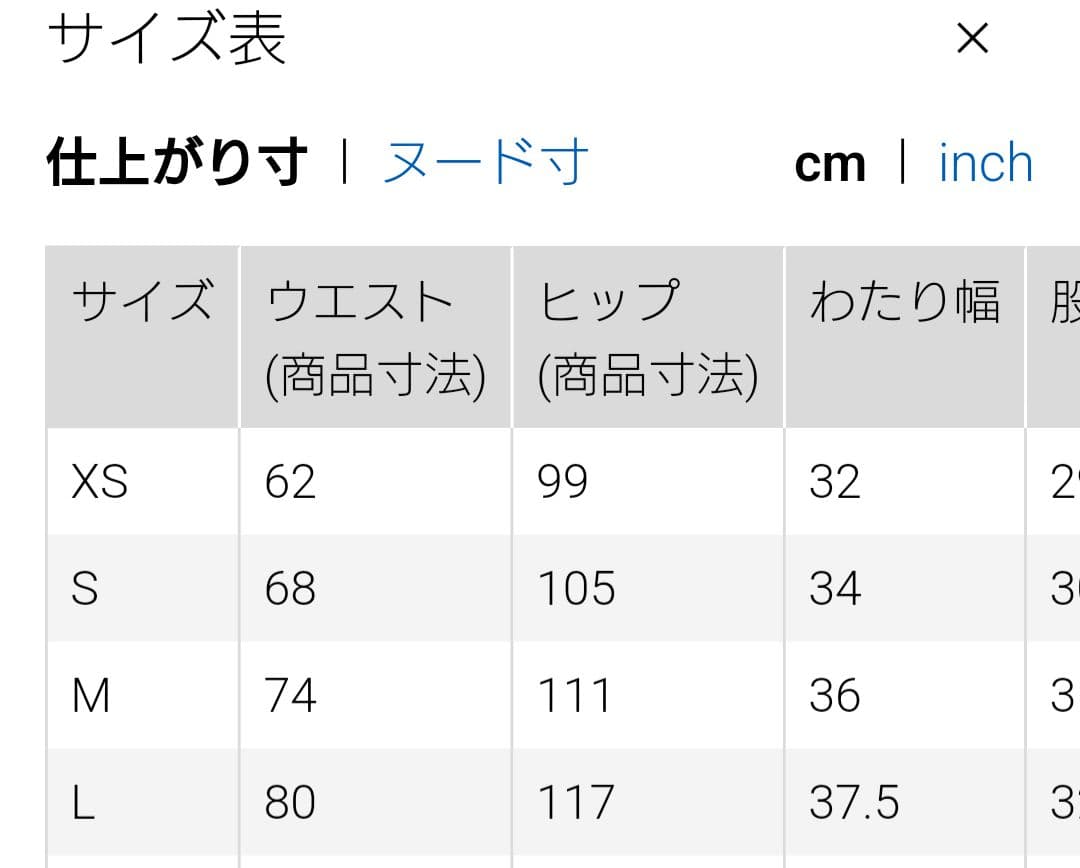1080x868 pixels.
Task: Click waist value 62 for XS
Action: [290, 482]
